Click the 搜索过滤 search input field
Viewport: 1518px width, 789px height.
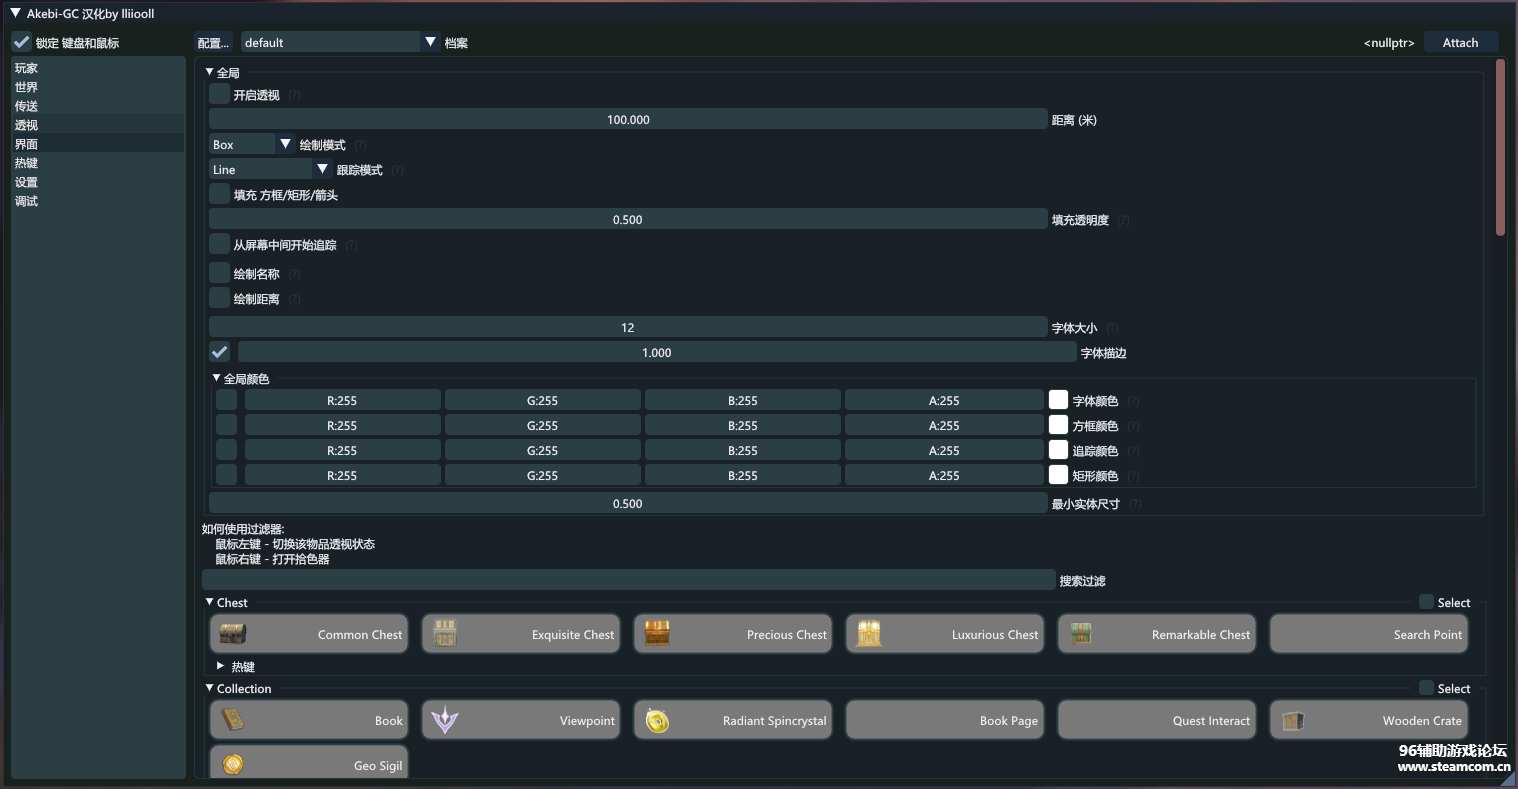[628, 580]
